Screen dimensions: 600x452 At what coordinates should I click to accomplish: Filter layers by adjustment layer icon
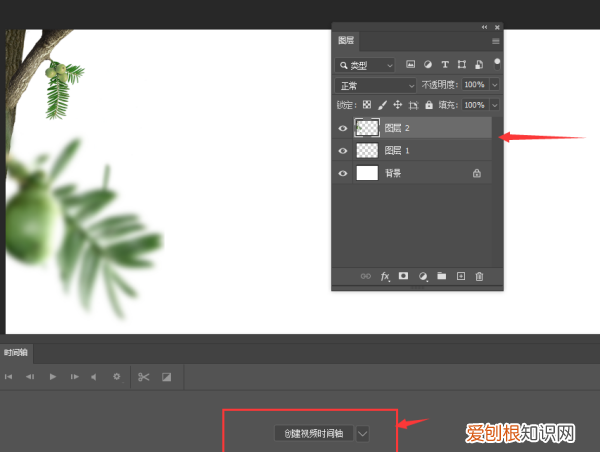(x=428, y=65)
